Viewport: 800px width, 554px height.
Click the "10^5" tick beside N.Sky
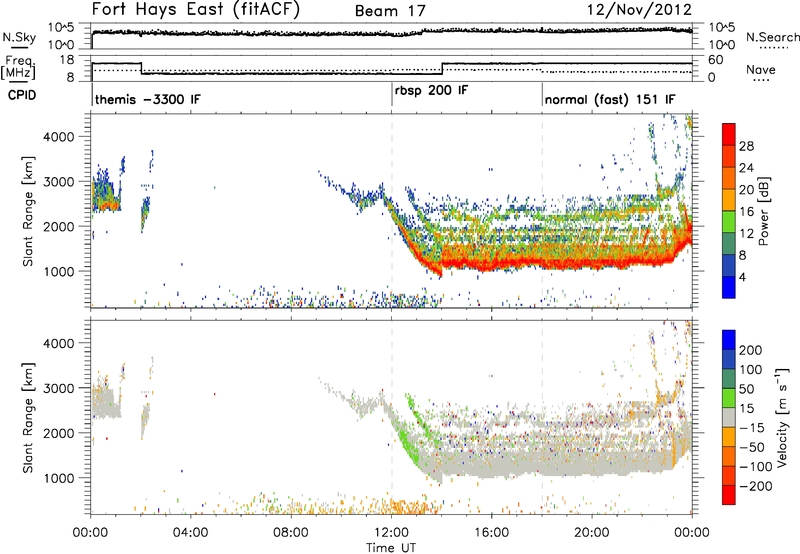(61, 27)
